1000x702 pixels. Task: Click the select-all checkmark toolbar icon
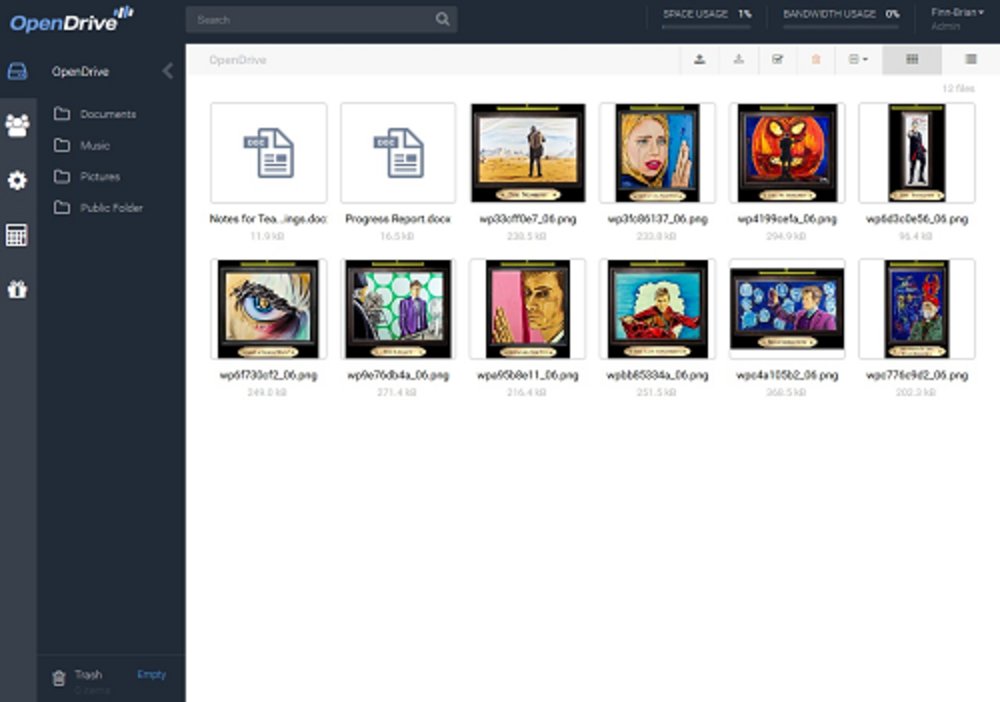point(777,59)
